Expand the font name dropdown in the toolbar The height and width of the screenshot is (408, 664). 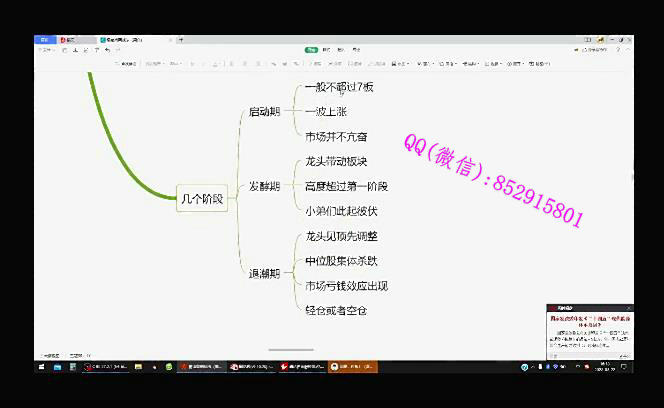(155, 63)
